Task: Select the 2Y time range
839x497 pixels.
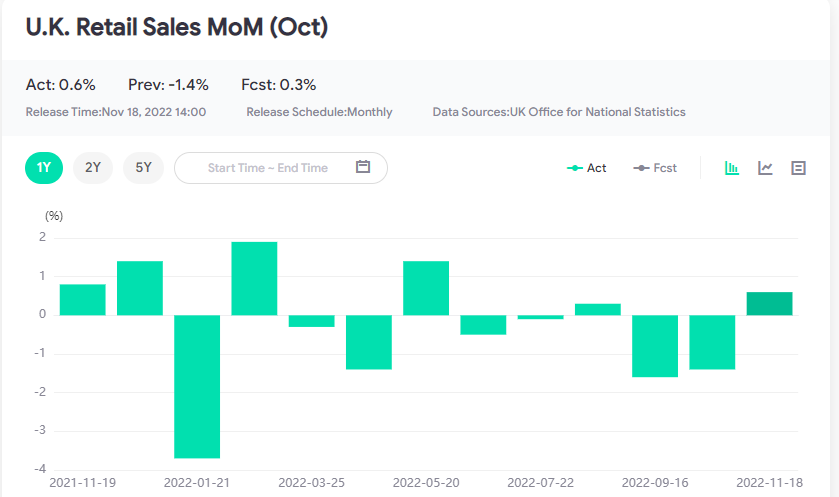Action: [x=93, y=168]
